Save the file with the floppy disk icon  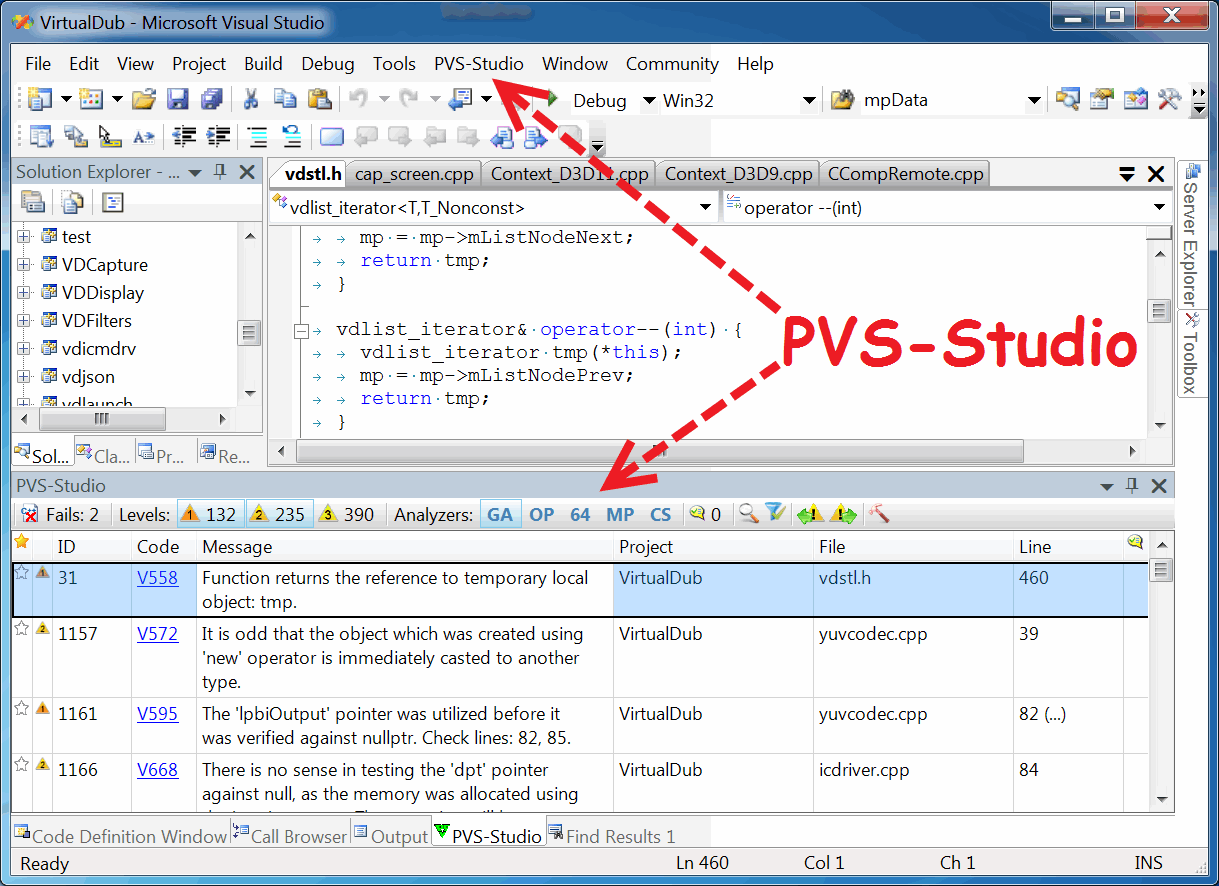coord(178,99)
